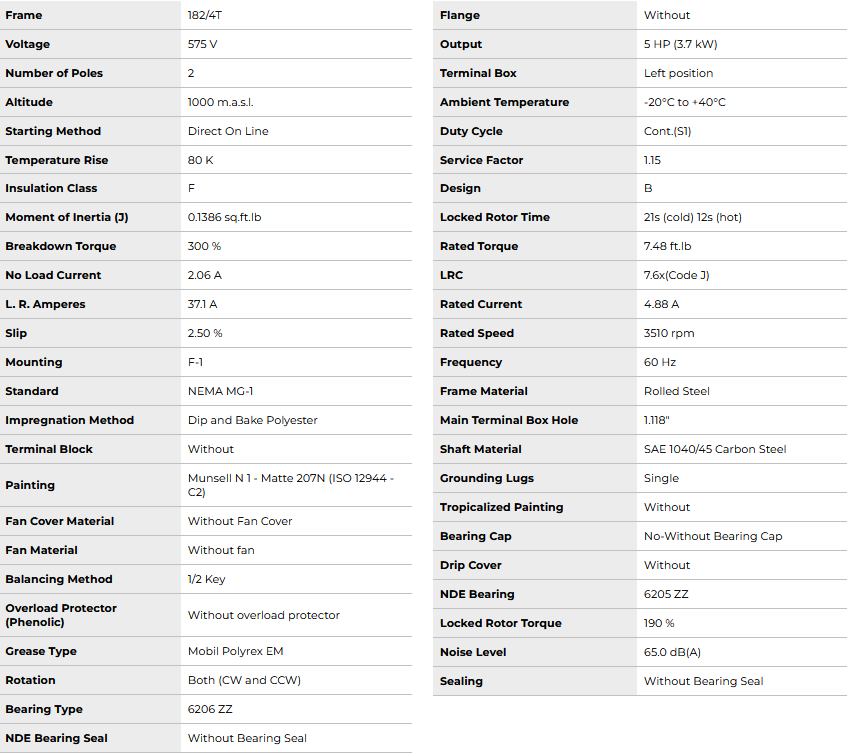Click the Output 5 HP (3.7 kW) value
Image resolution: width=848 pixels, height=756 pixels.
click(x=680, y=44)
